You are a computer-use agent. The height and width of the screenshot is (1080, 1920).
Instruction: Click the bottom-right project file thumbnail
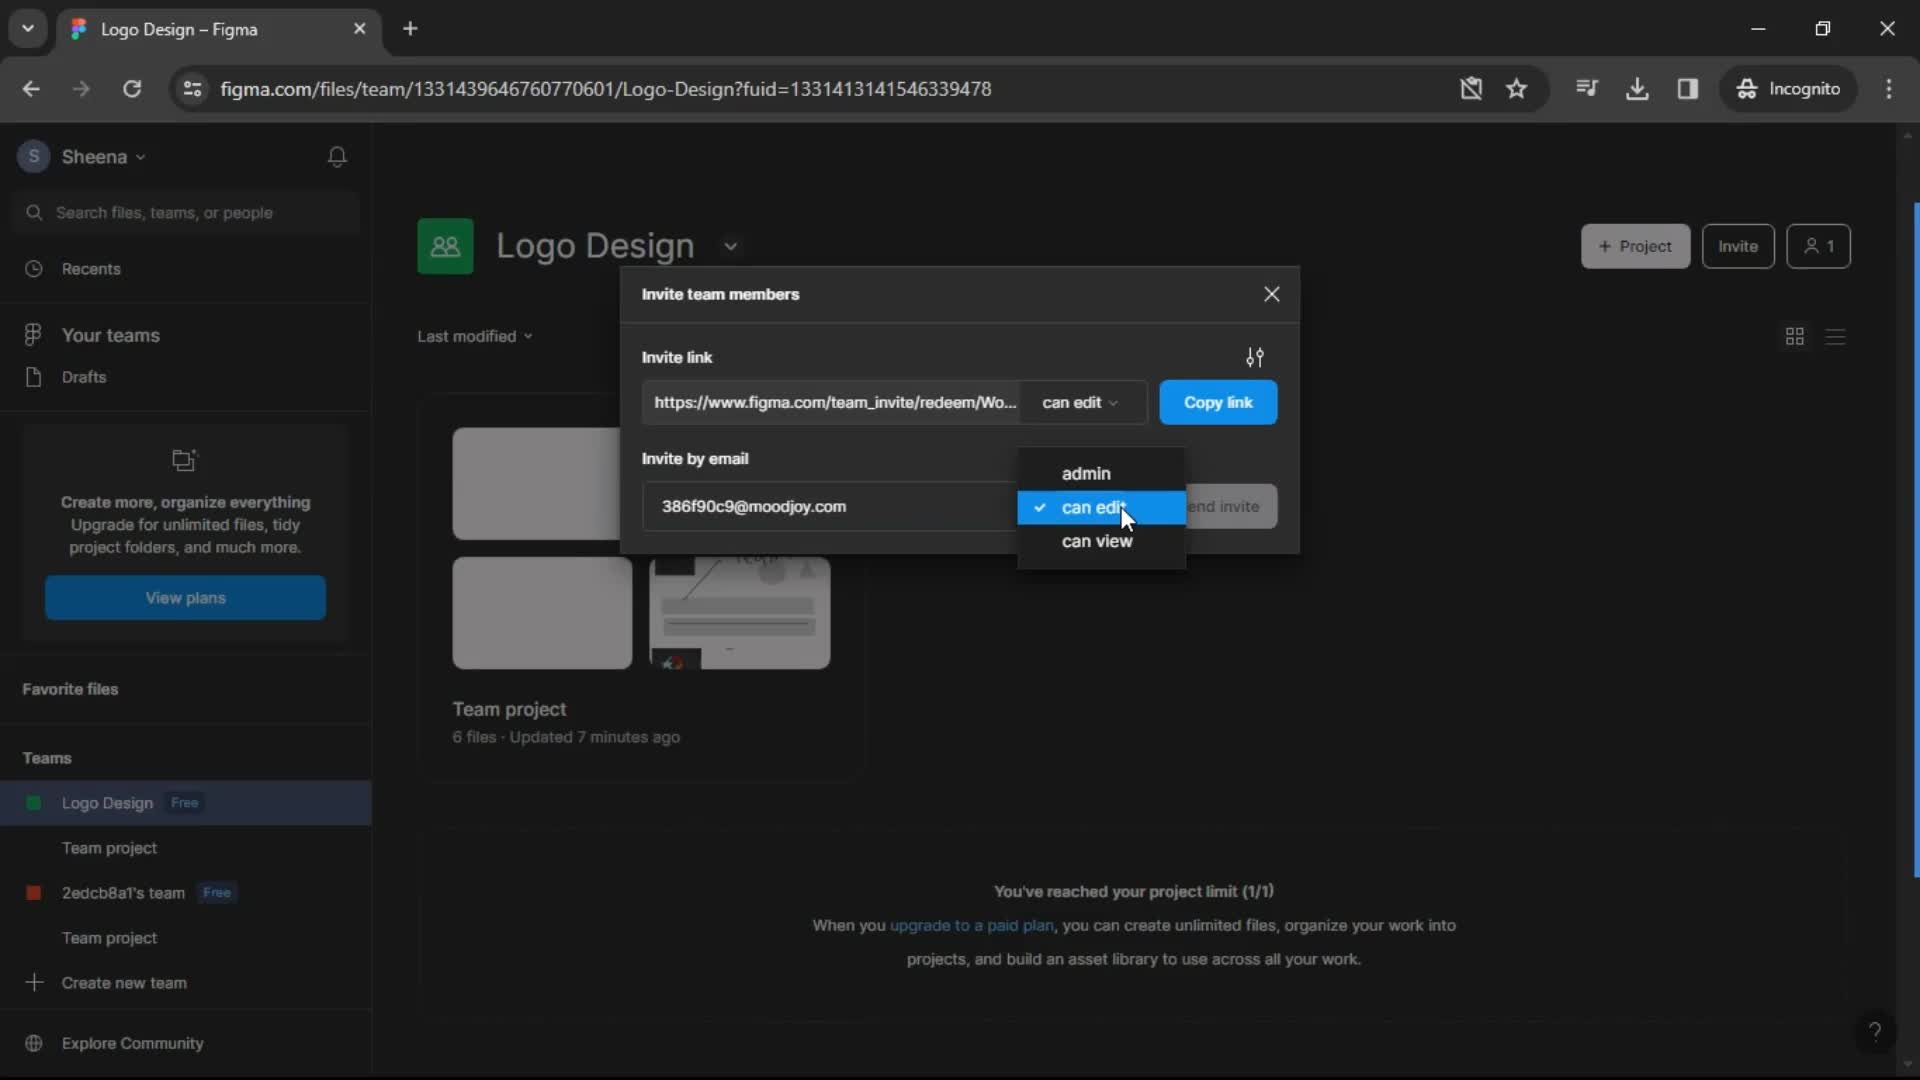pyautogui.click(x=740, y=613)
